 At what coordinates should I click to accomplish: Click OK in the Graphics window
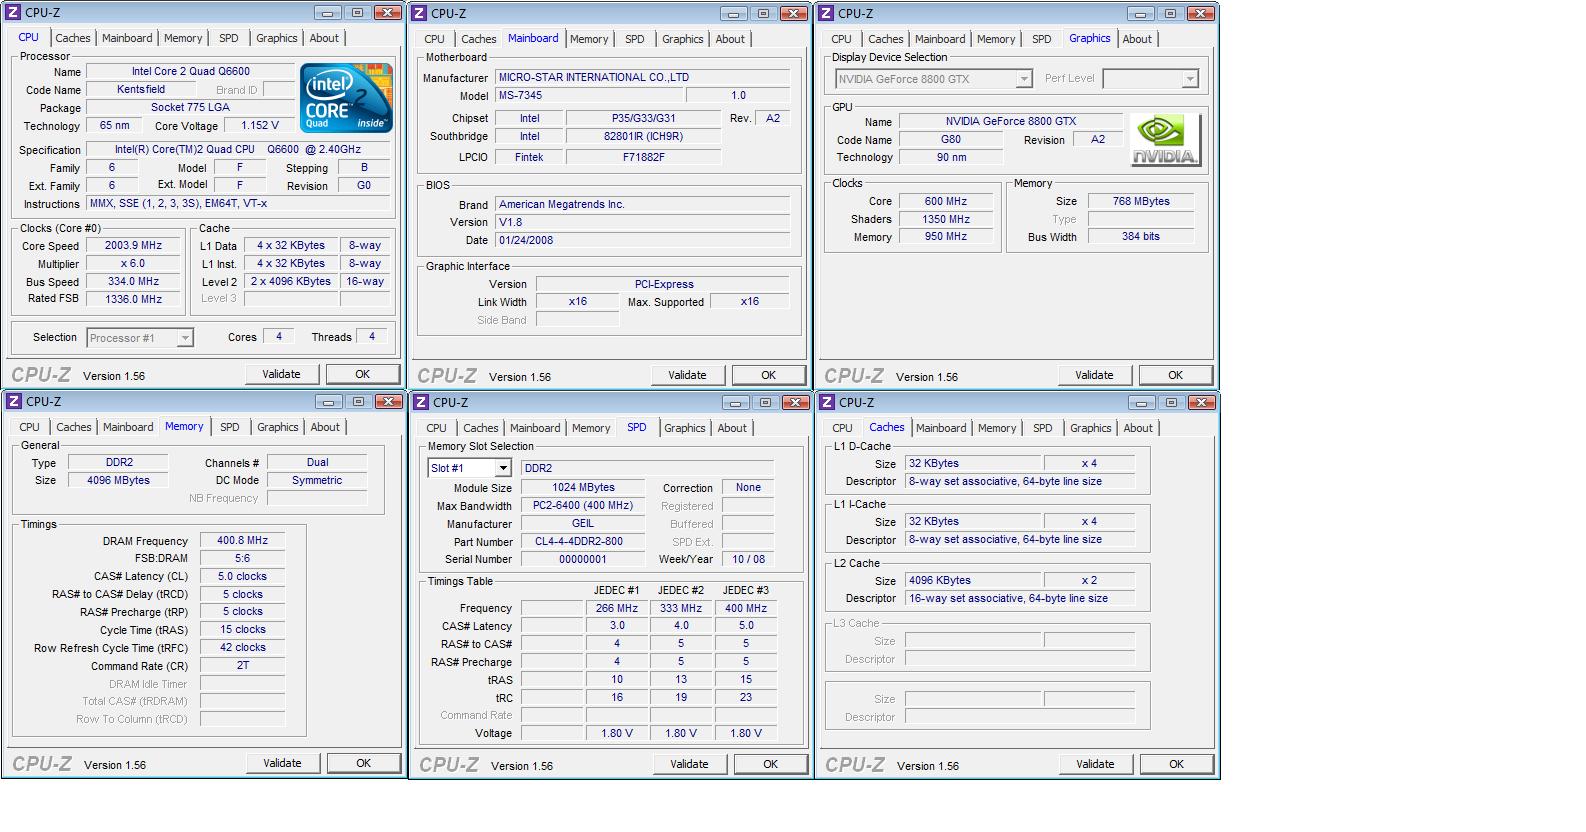1175,375
